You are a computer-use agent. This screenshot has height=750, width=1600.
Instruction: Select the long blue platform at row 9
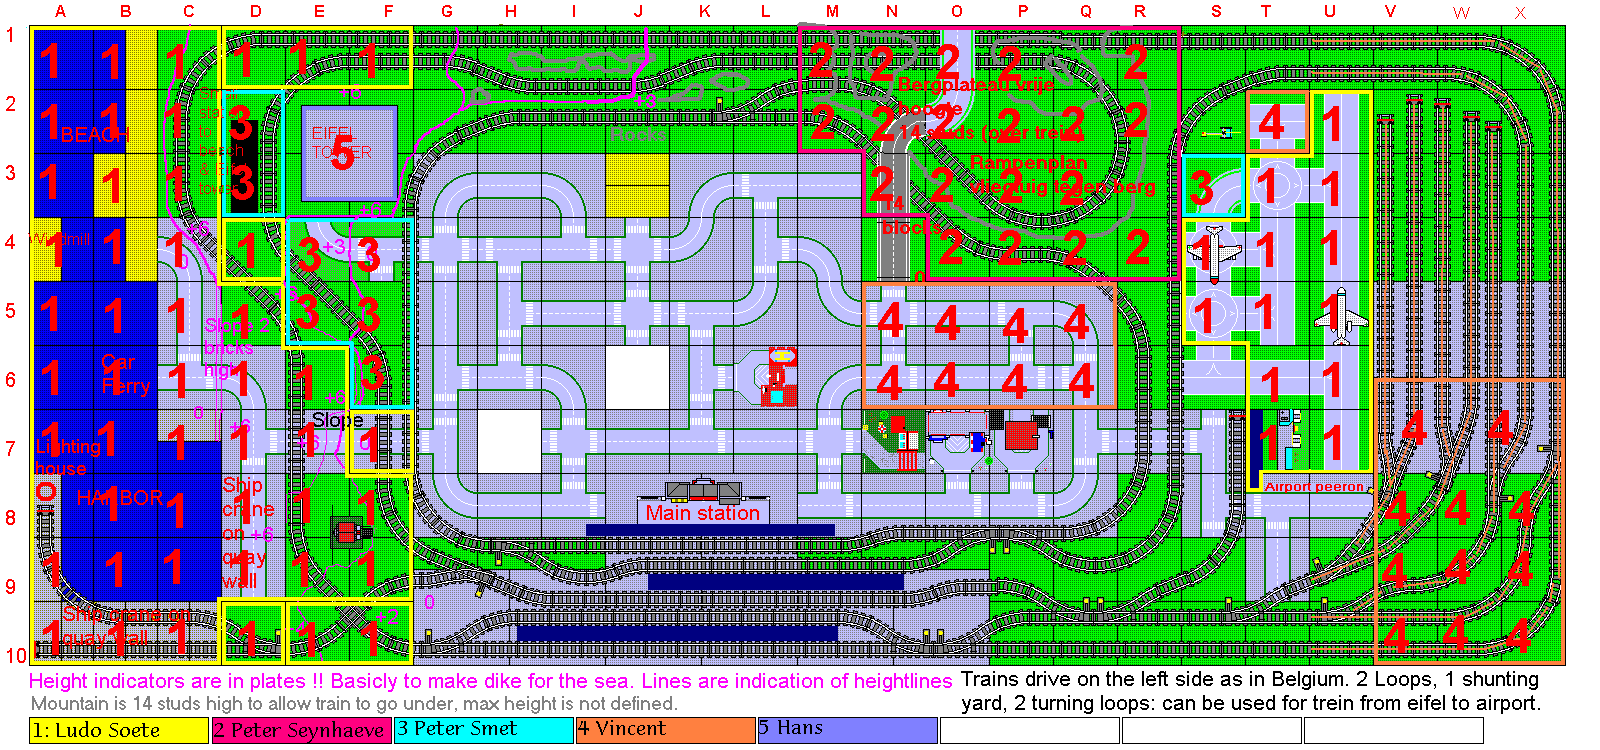point(776,581)
